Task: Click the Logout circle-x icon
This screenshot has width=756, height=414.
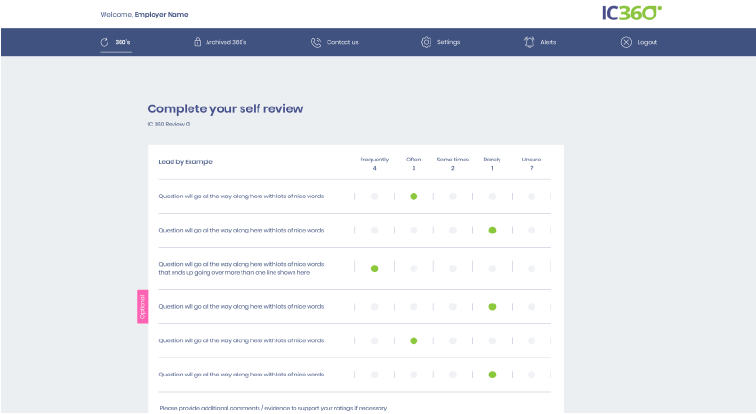Action: [626, 42]
